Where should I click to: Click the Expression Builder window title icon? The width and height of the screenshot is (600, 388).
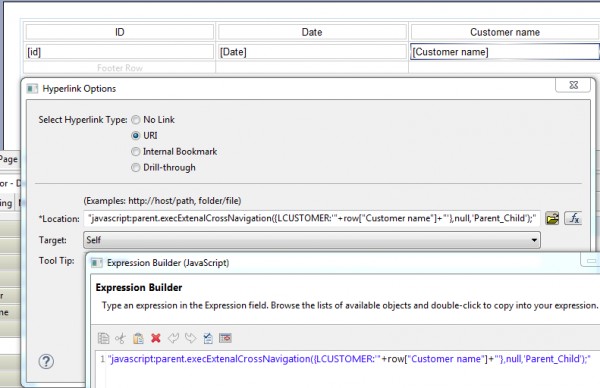click(96, 263)
